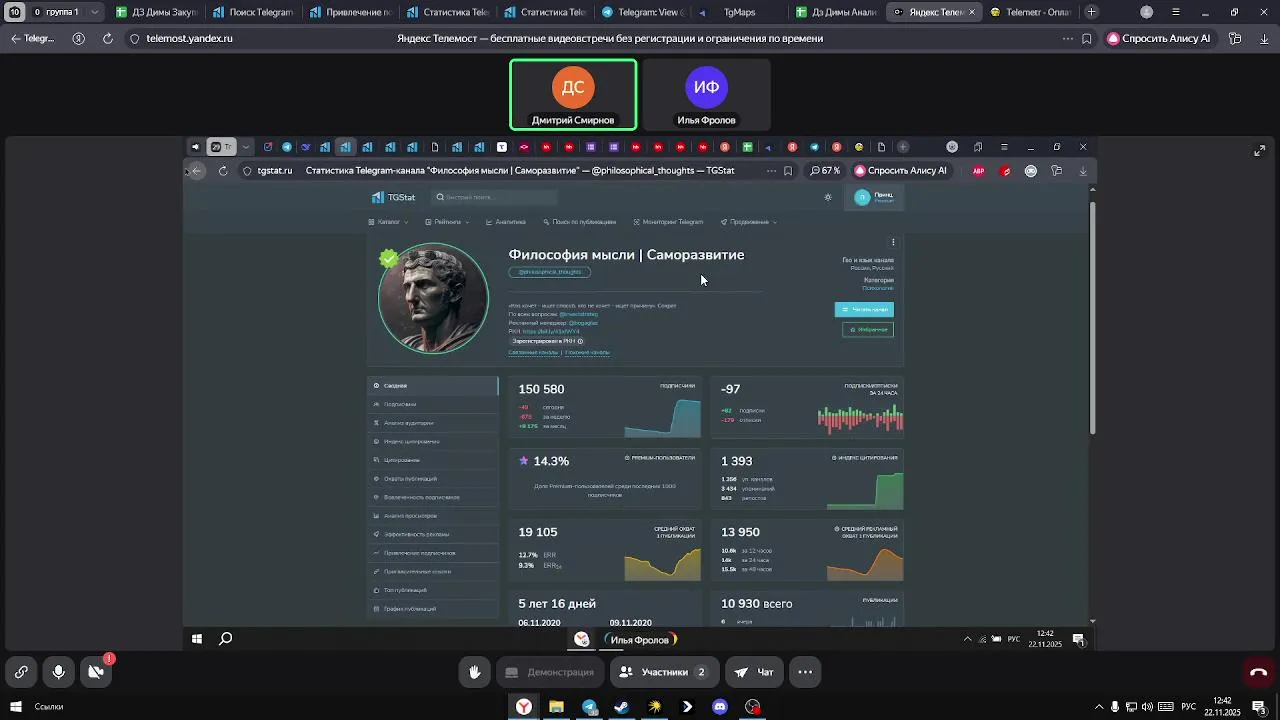The height and width of the screenshot is (720, 1280).
Task: Expand the Рейтинги menu
Action: click(x=447, y=222)
